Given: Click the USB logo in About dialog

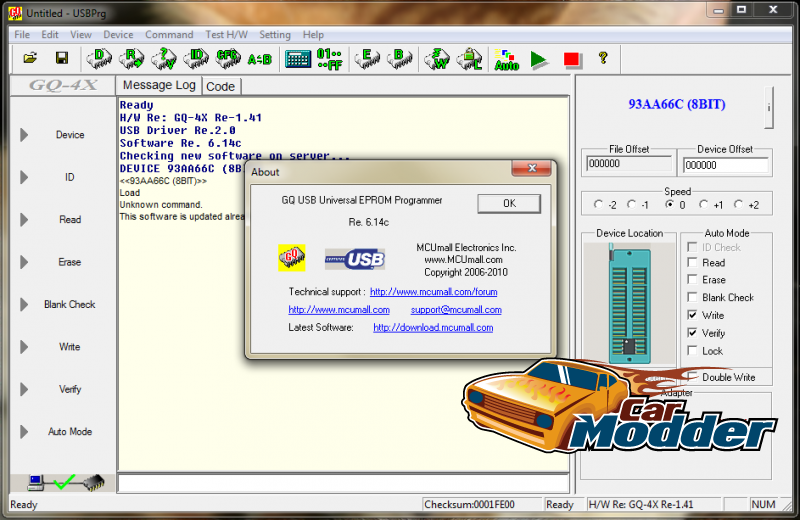Looking at the screenshot, I should tap(355, 259).
